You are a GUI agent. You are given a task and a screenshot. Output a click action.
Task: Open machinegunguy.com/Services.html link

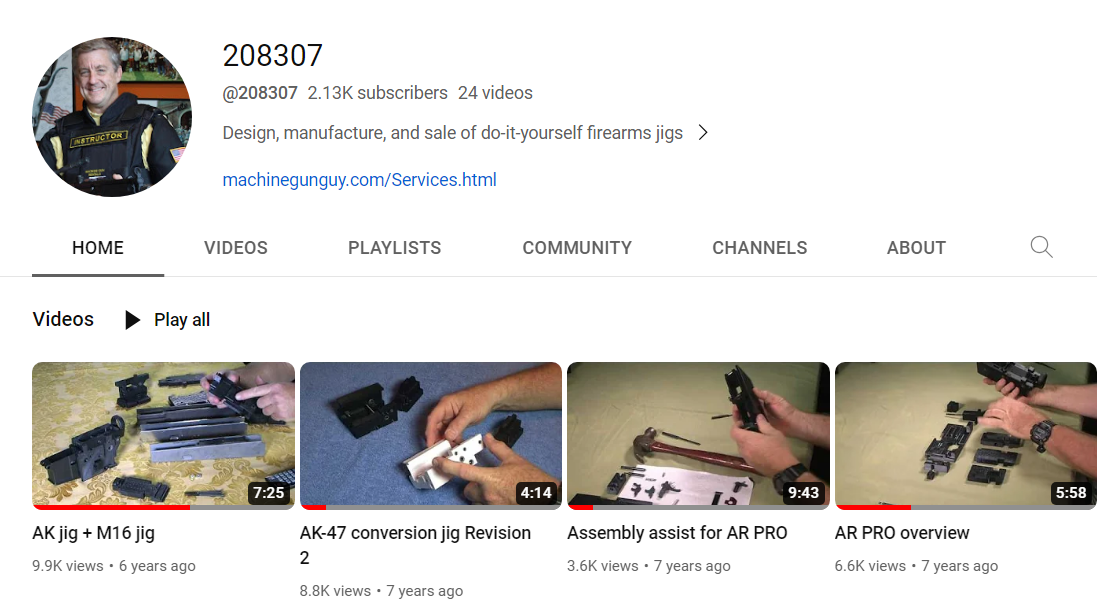[x=360, y=180]
